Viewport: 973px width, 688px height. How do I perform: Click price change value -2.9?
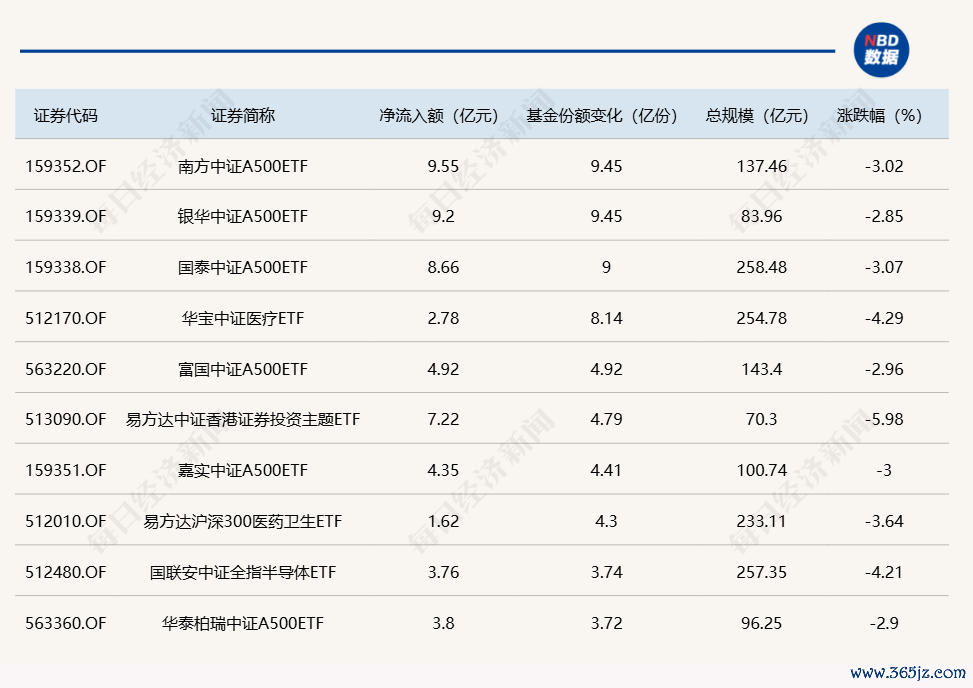point(884,623)
